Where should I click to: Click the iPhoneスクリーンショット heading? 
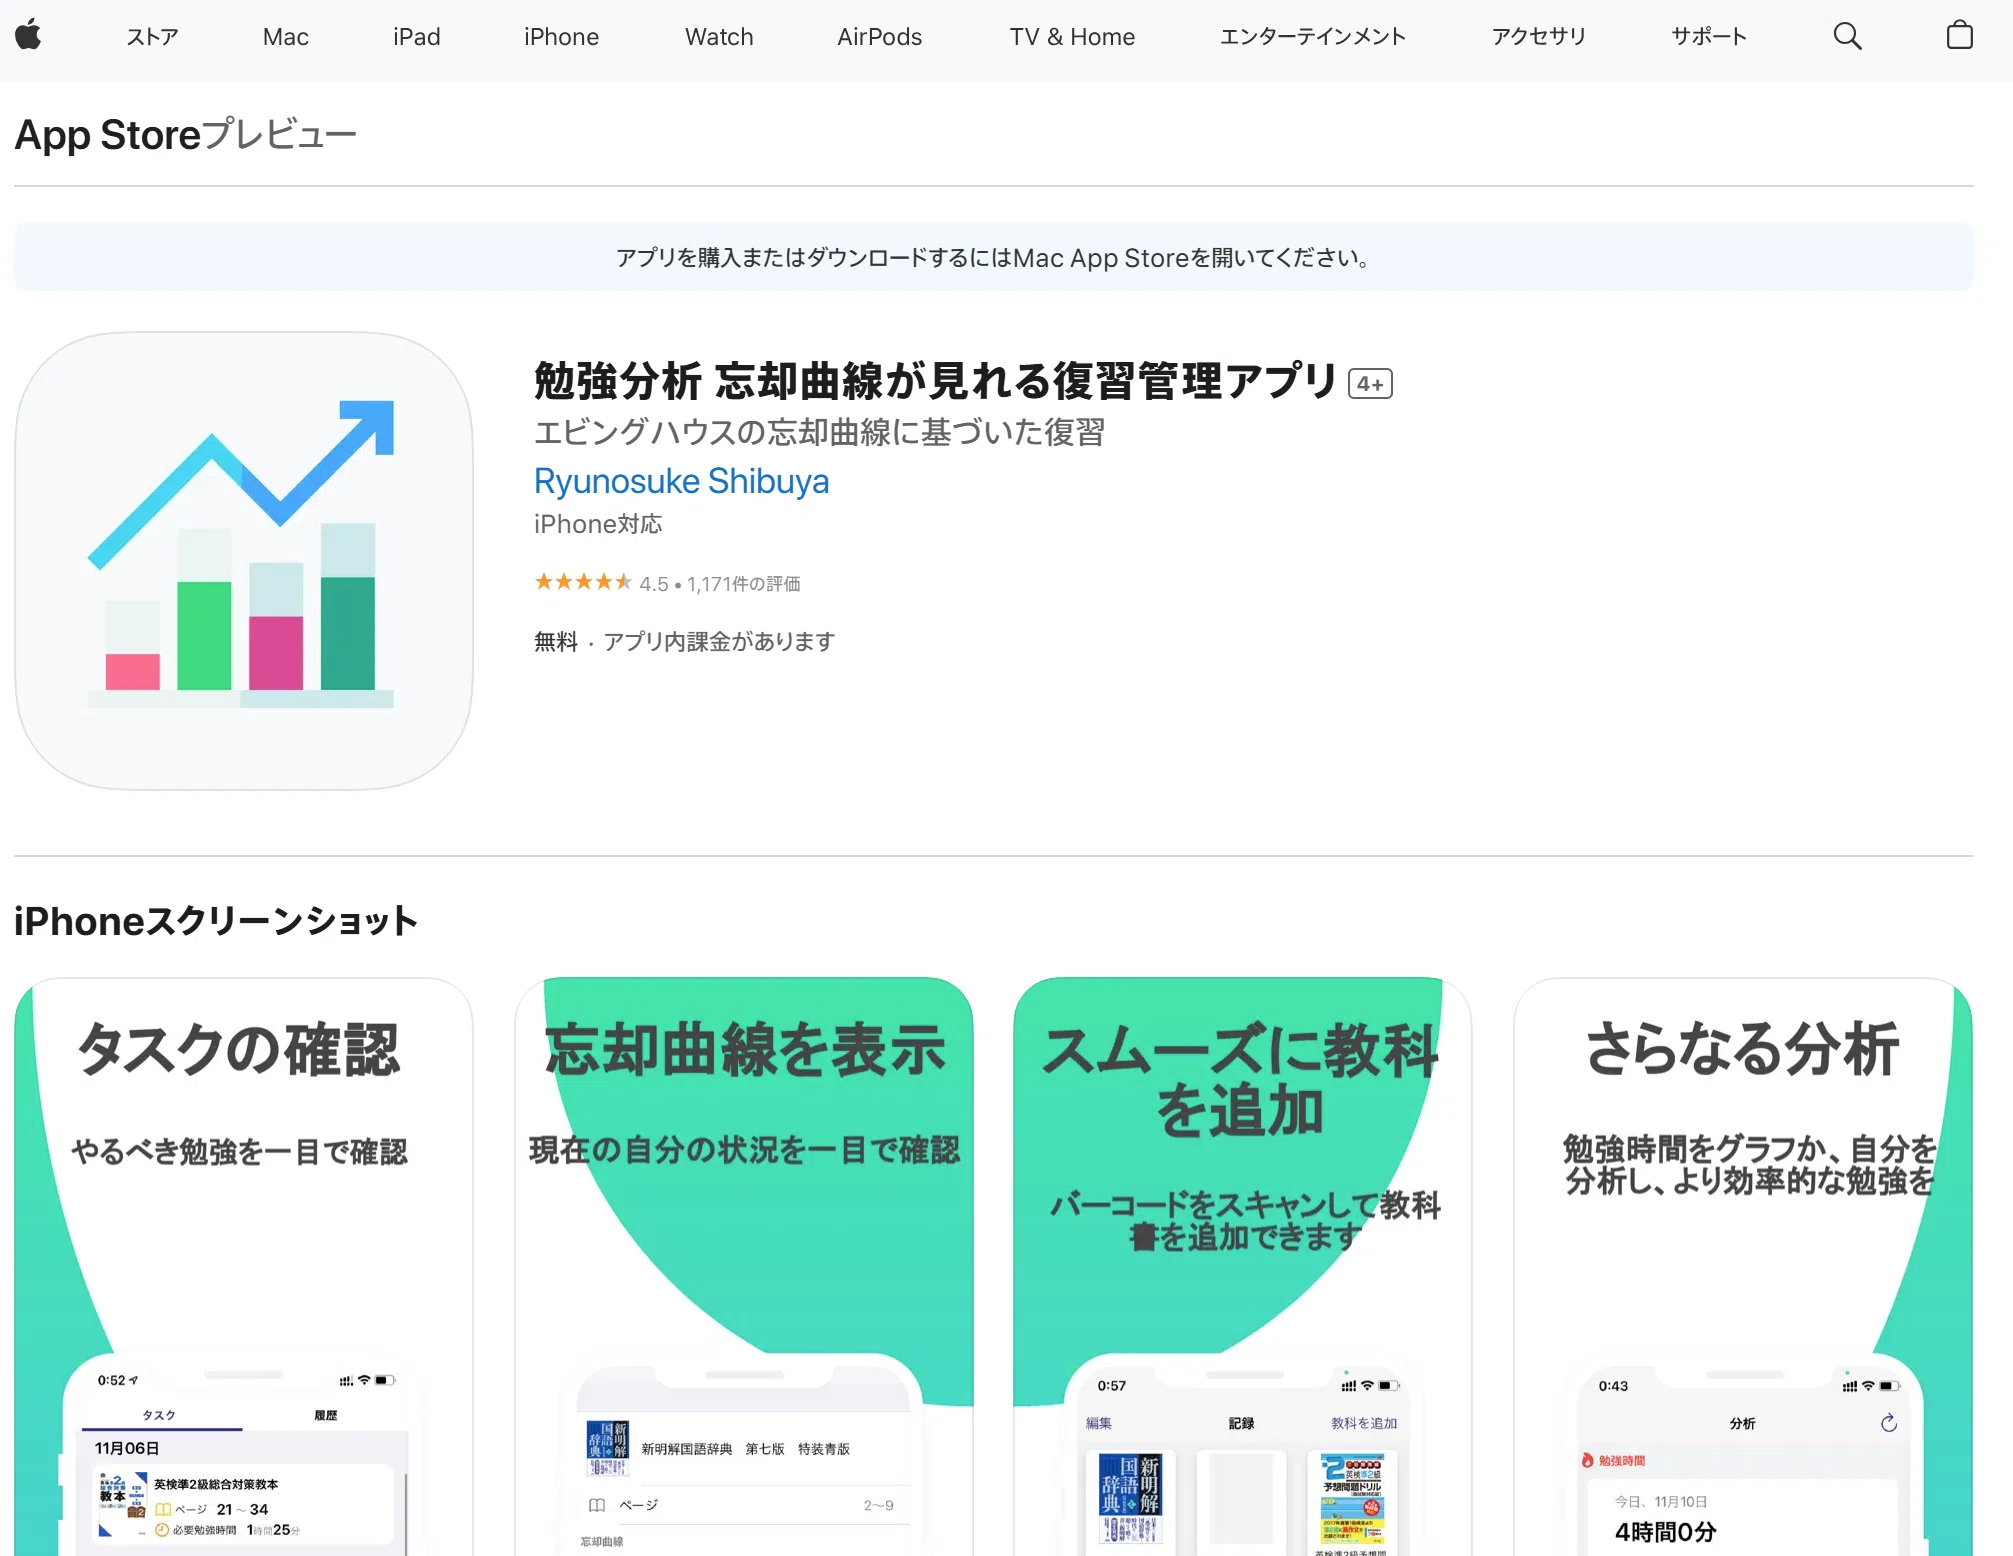tap(215, 921)
